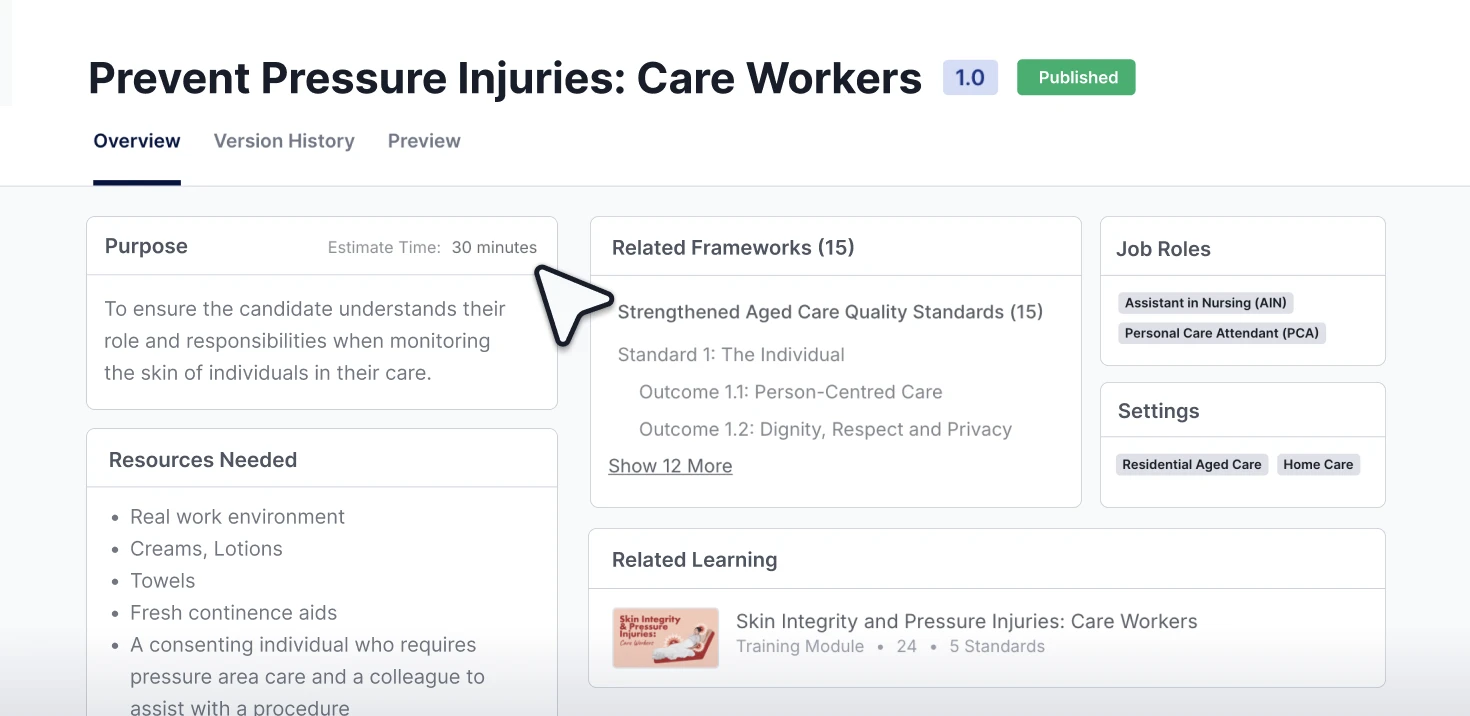Select the Overview tab
This screenshot has height=716, width=1470.
coord(136,141)
